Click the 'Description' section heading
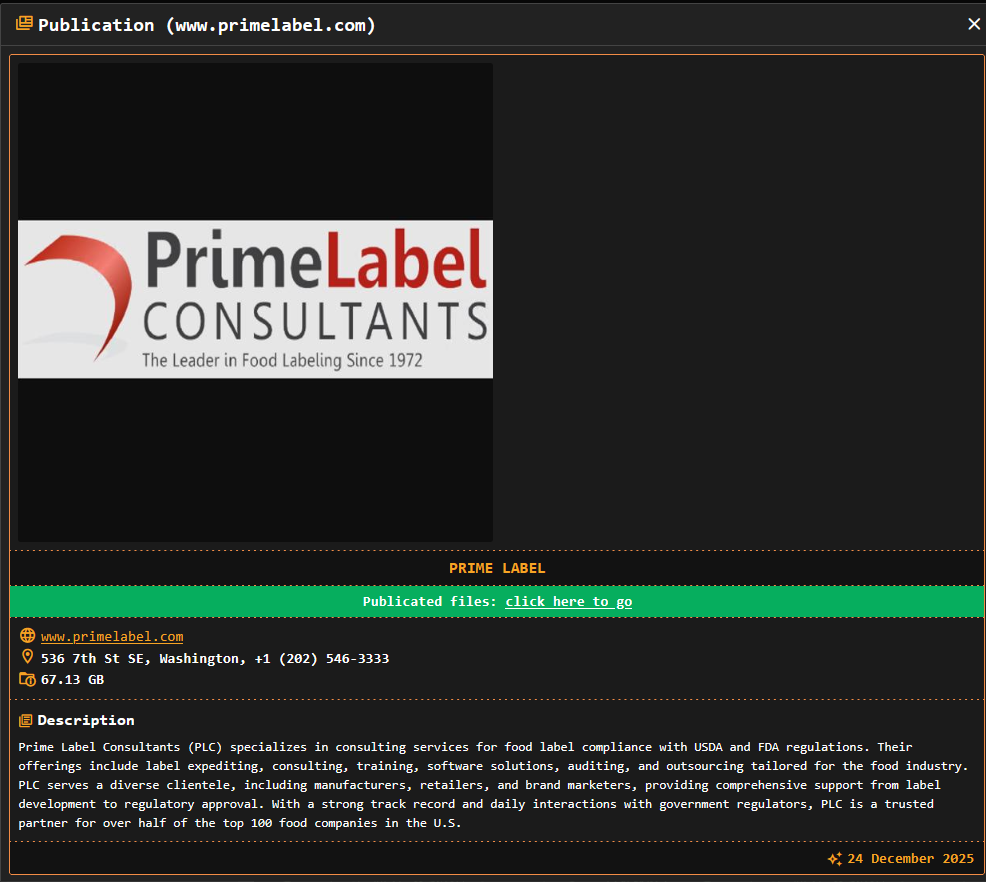The height and width of the screenshot is (882, 986). tap(86, 720)
